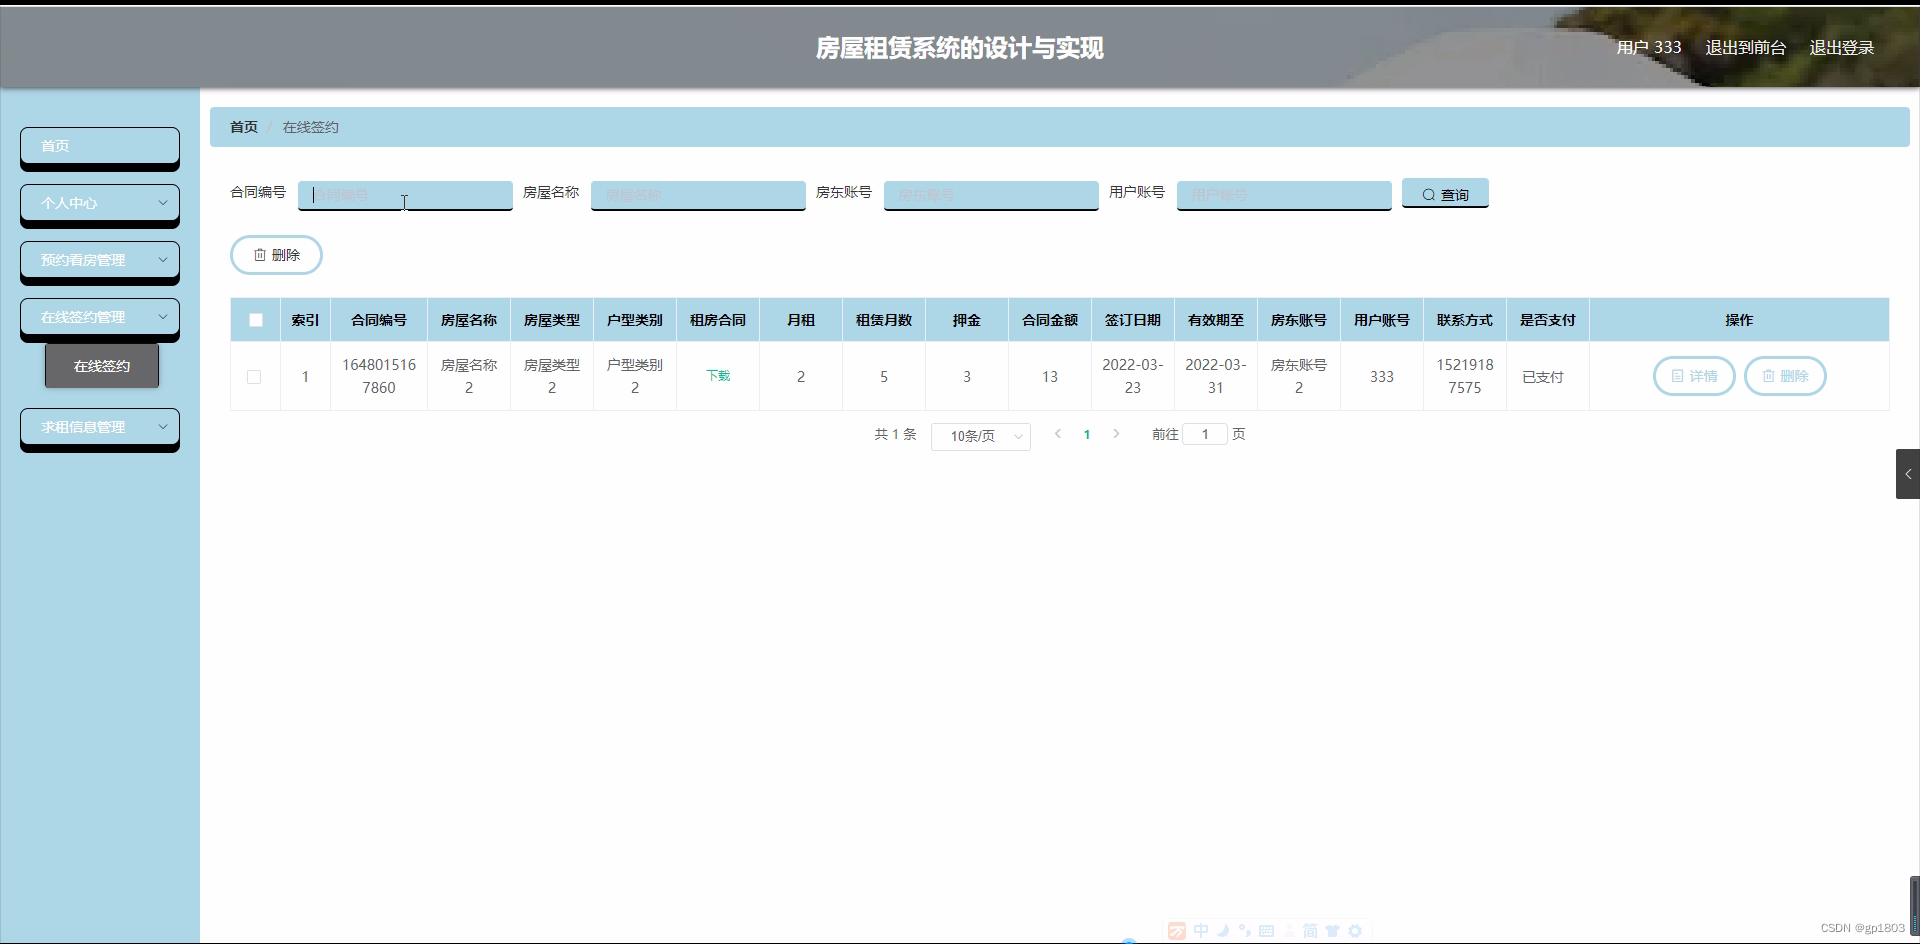
Task: Click the trash icon on the top 删除 button
Action: pos(261,255)
